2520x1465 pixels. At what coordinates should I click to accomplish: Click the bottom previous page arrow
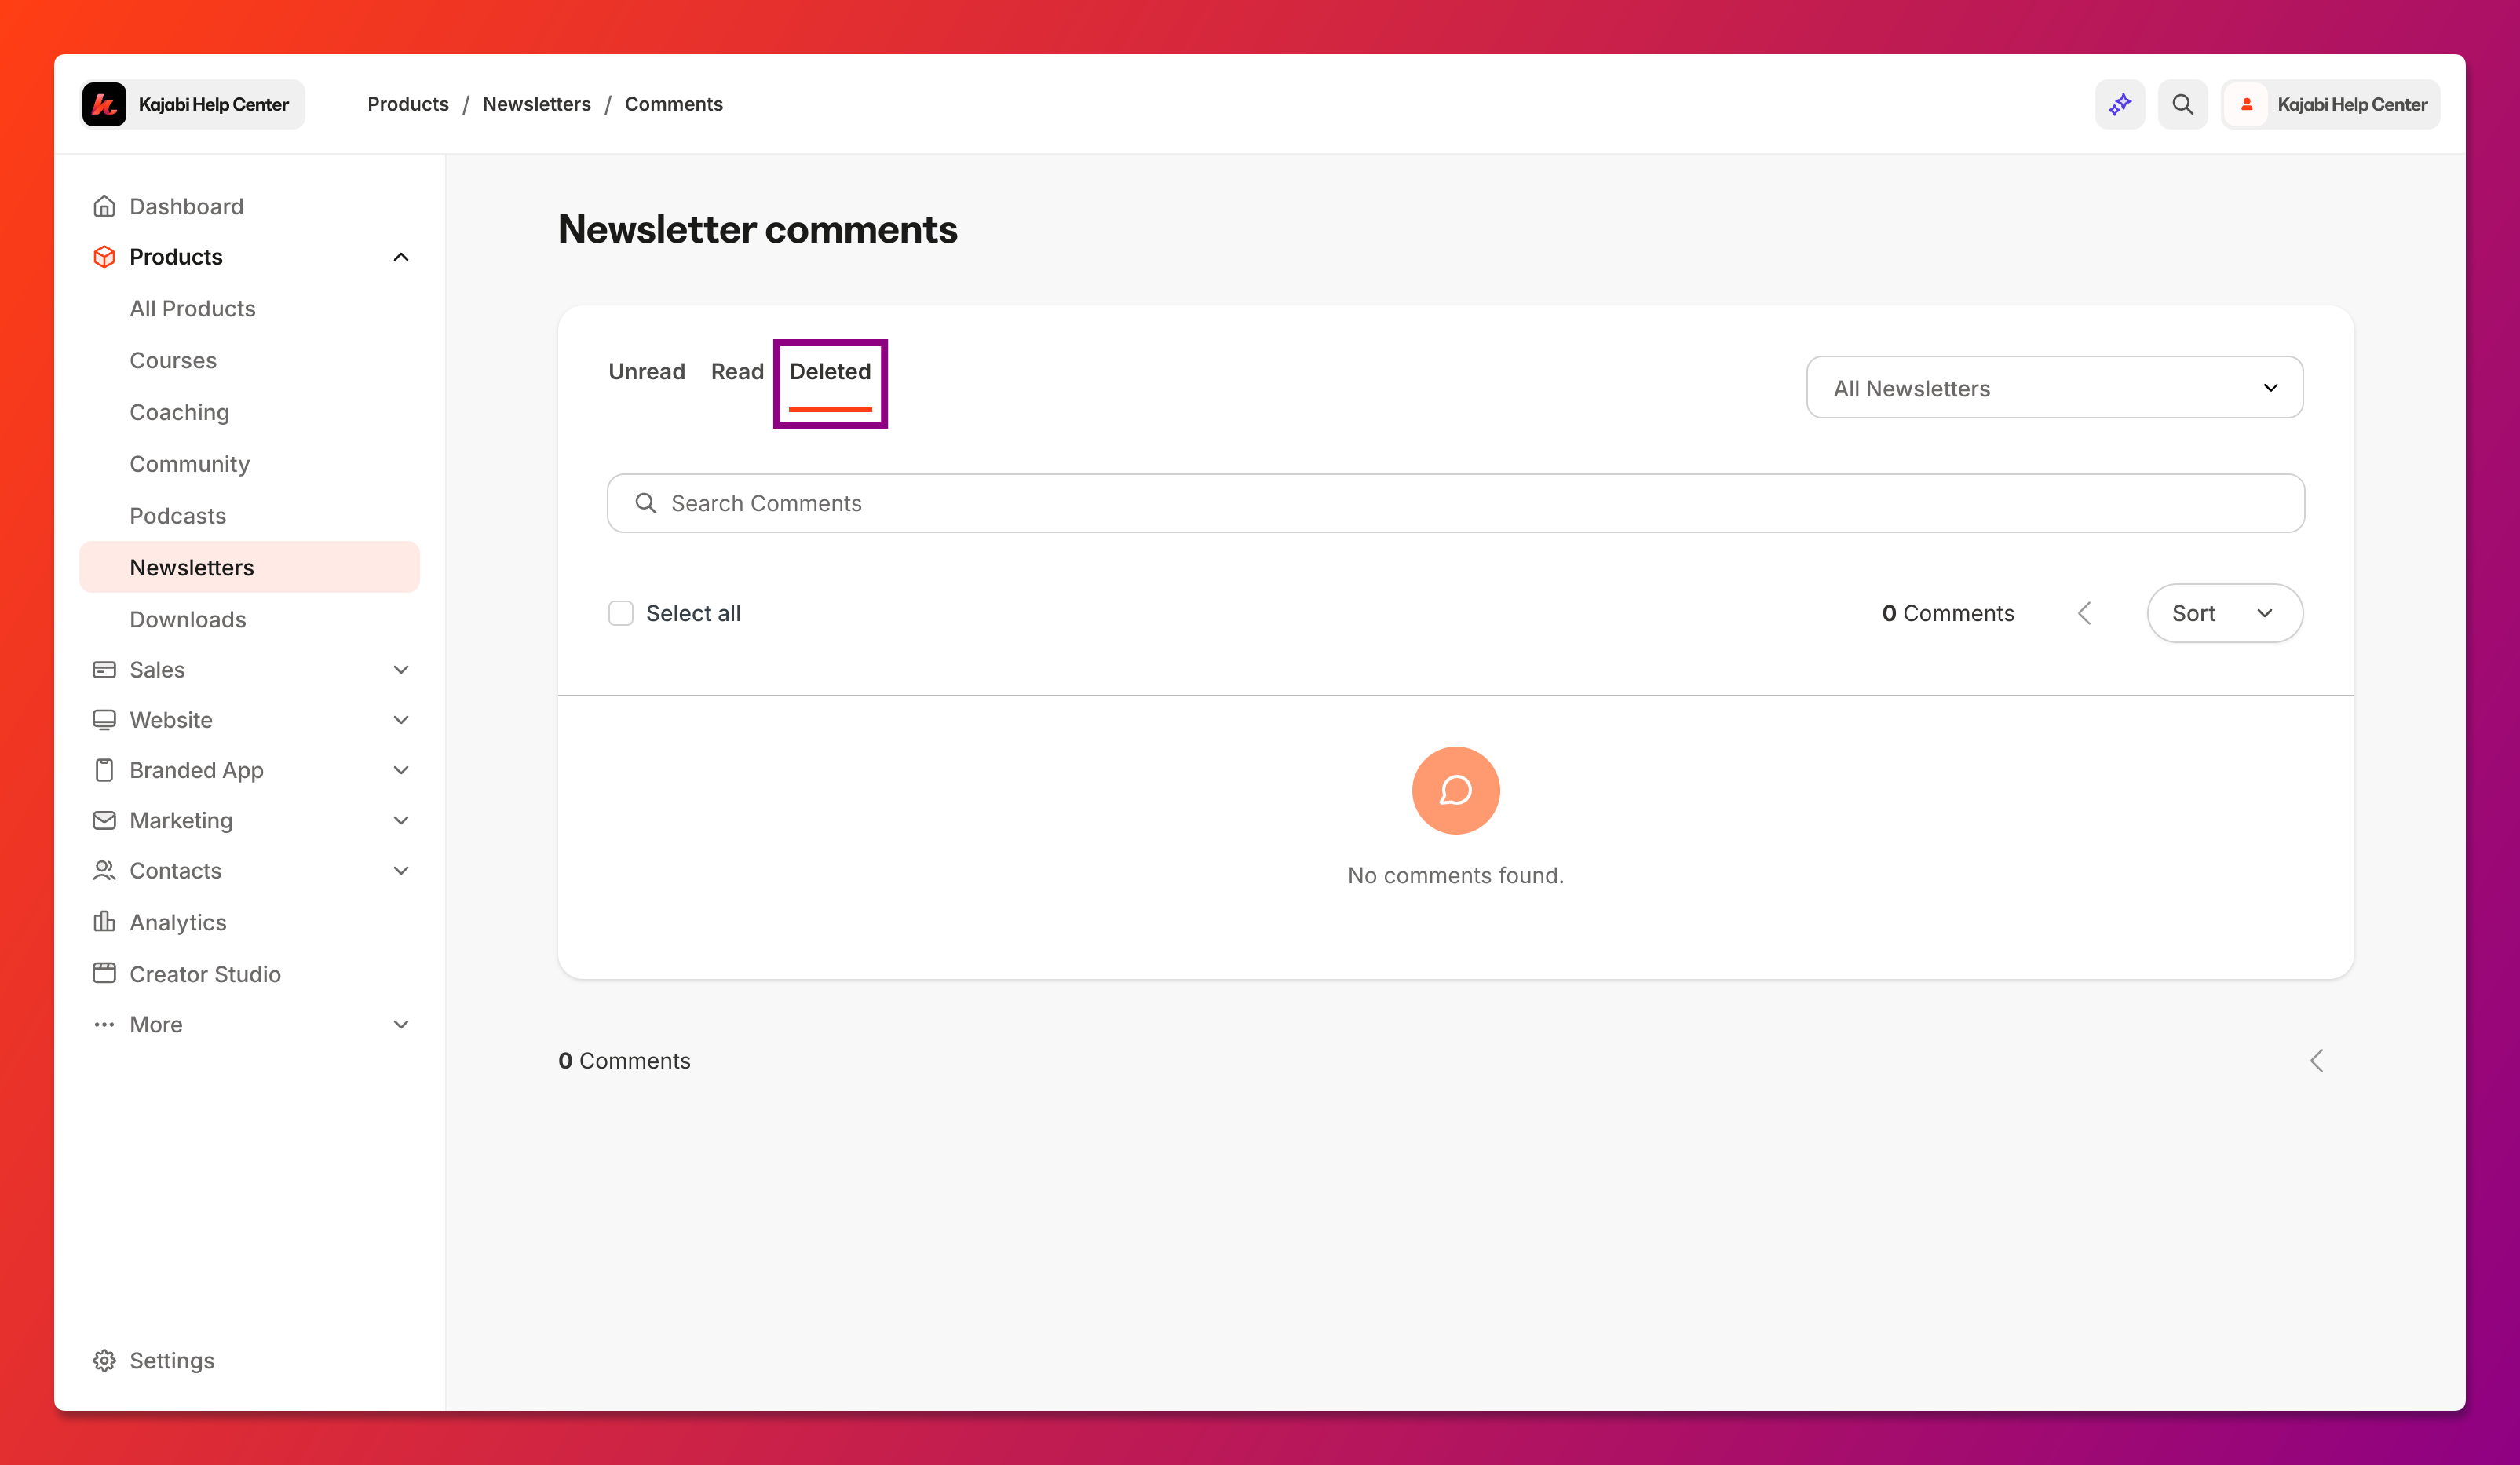2317,1061
